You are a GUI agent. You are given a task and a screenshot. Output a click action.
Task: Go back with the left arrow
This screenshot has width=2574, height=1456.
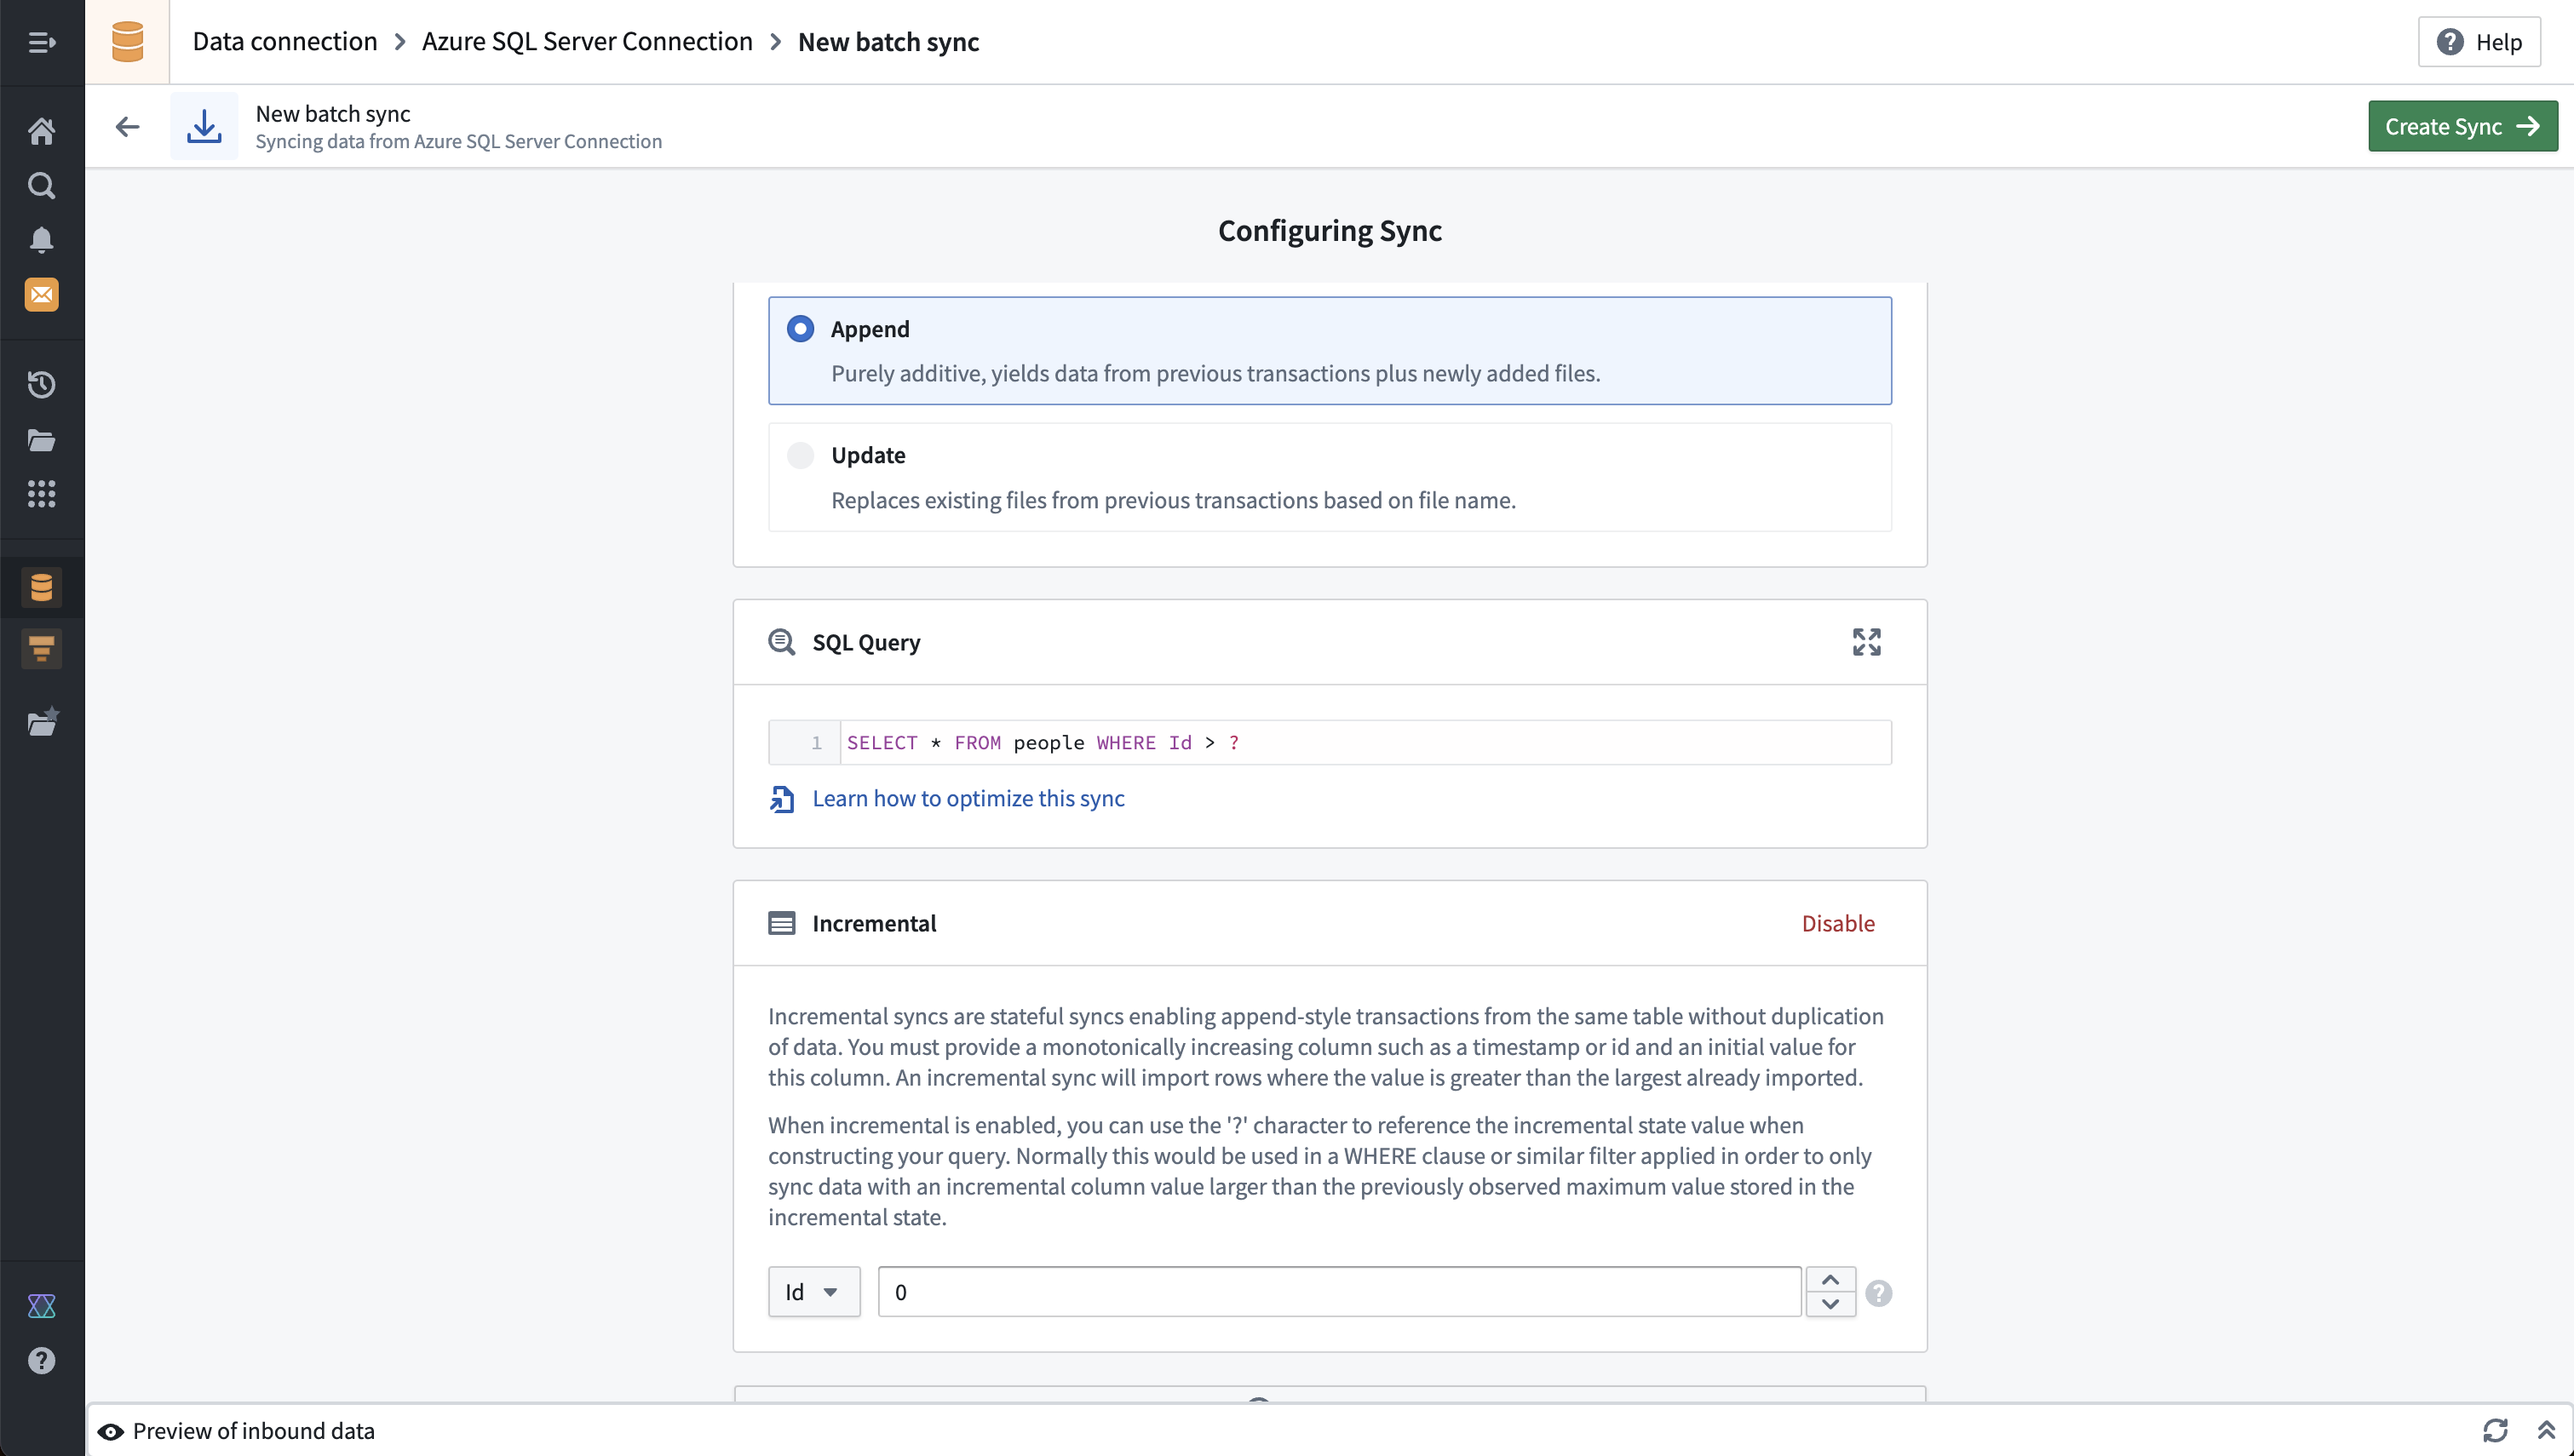point(127,126)
